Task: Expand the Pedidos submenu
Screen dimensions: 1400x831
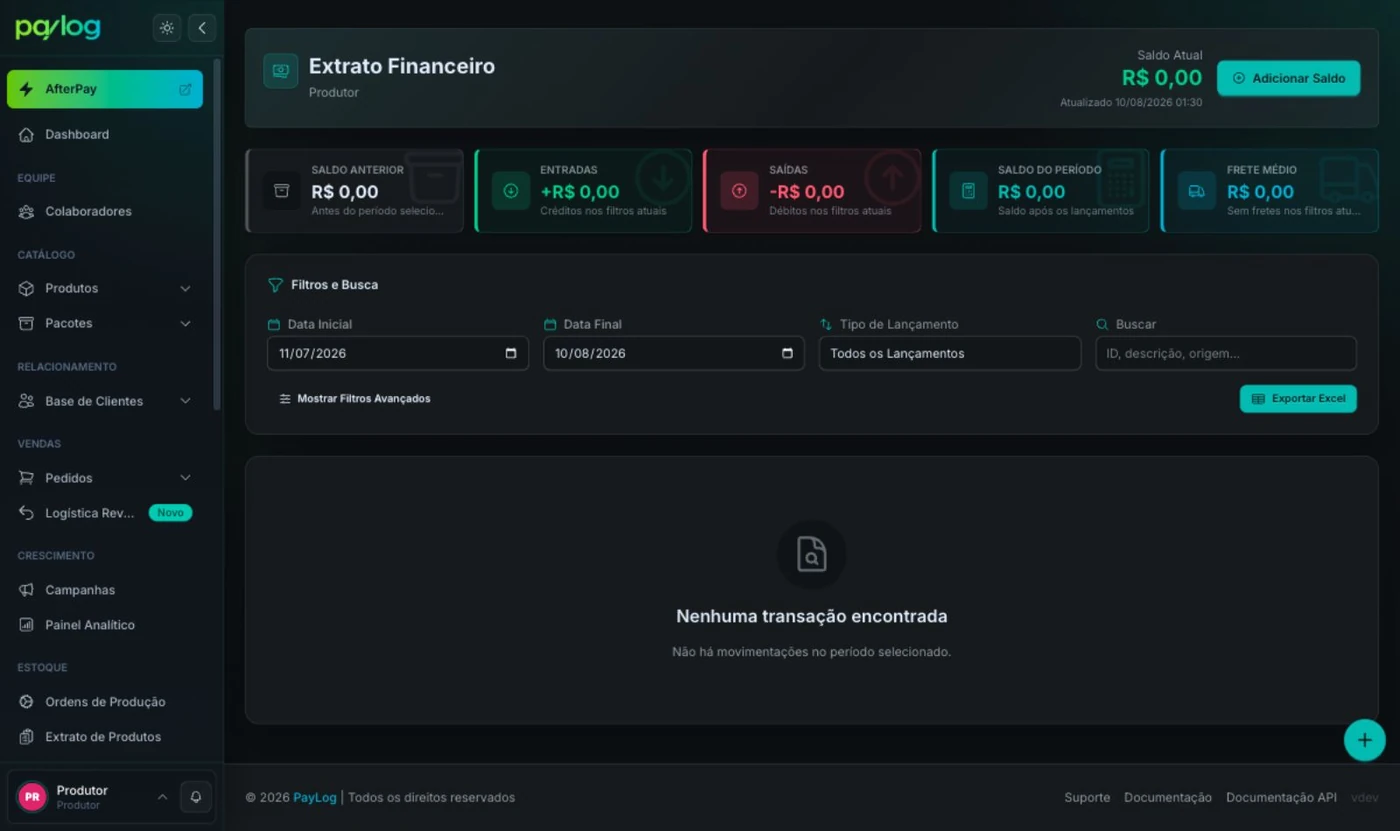Action: pyautogui.click(x=185, y=478)
